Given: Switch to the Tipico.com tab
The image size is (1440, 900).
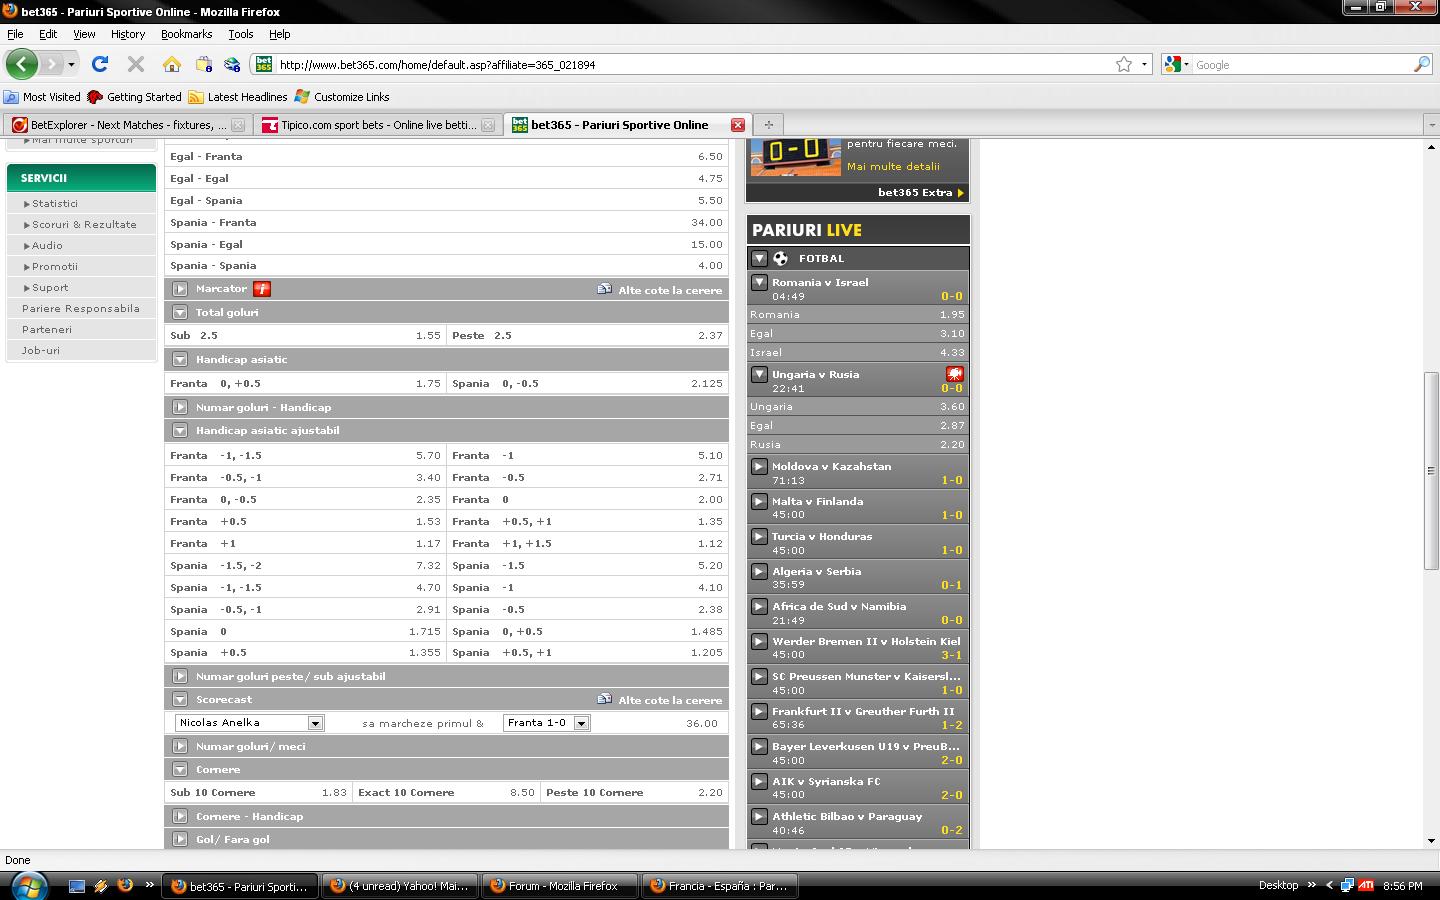Looking at the screenshot, I should tap(378, 125).
